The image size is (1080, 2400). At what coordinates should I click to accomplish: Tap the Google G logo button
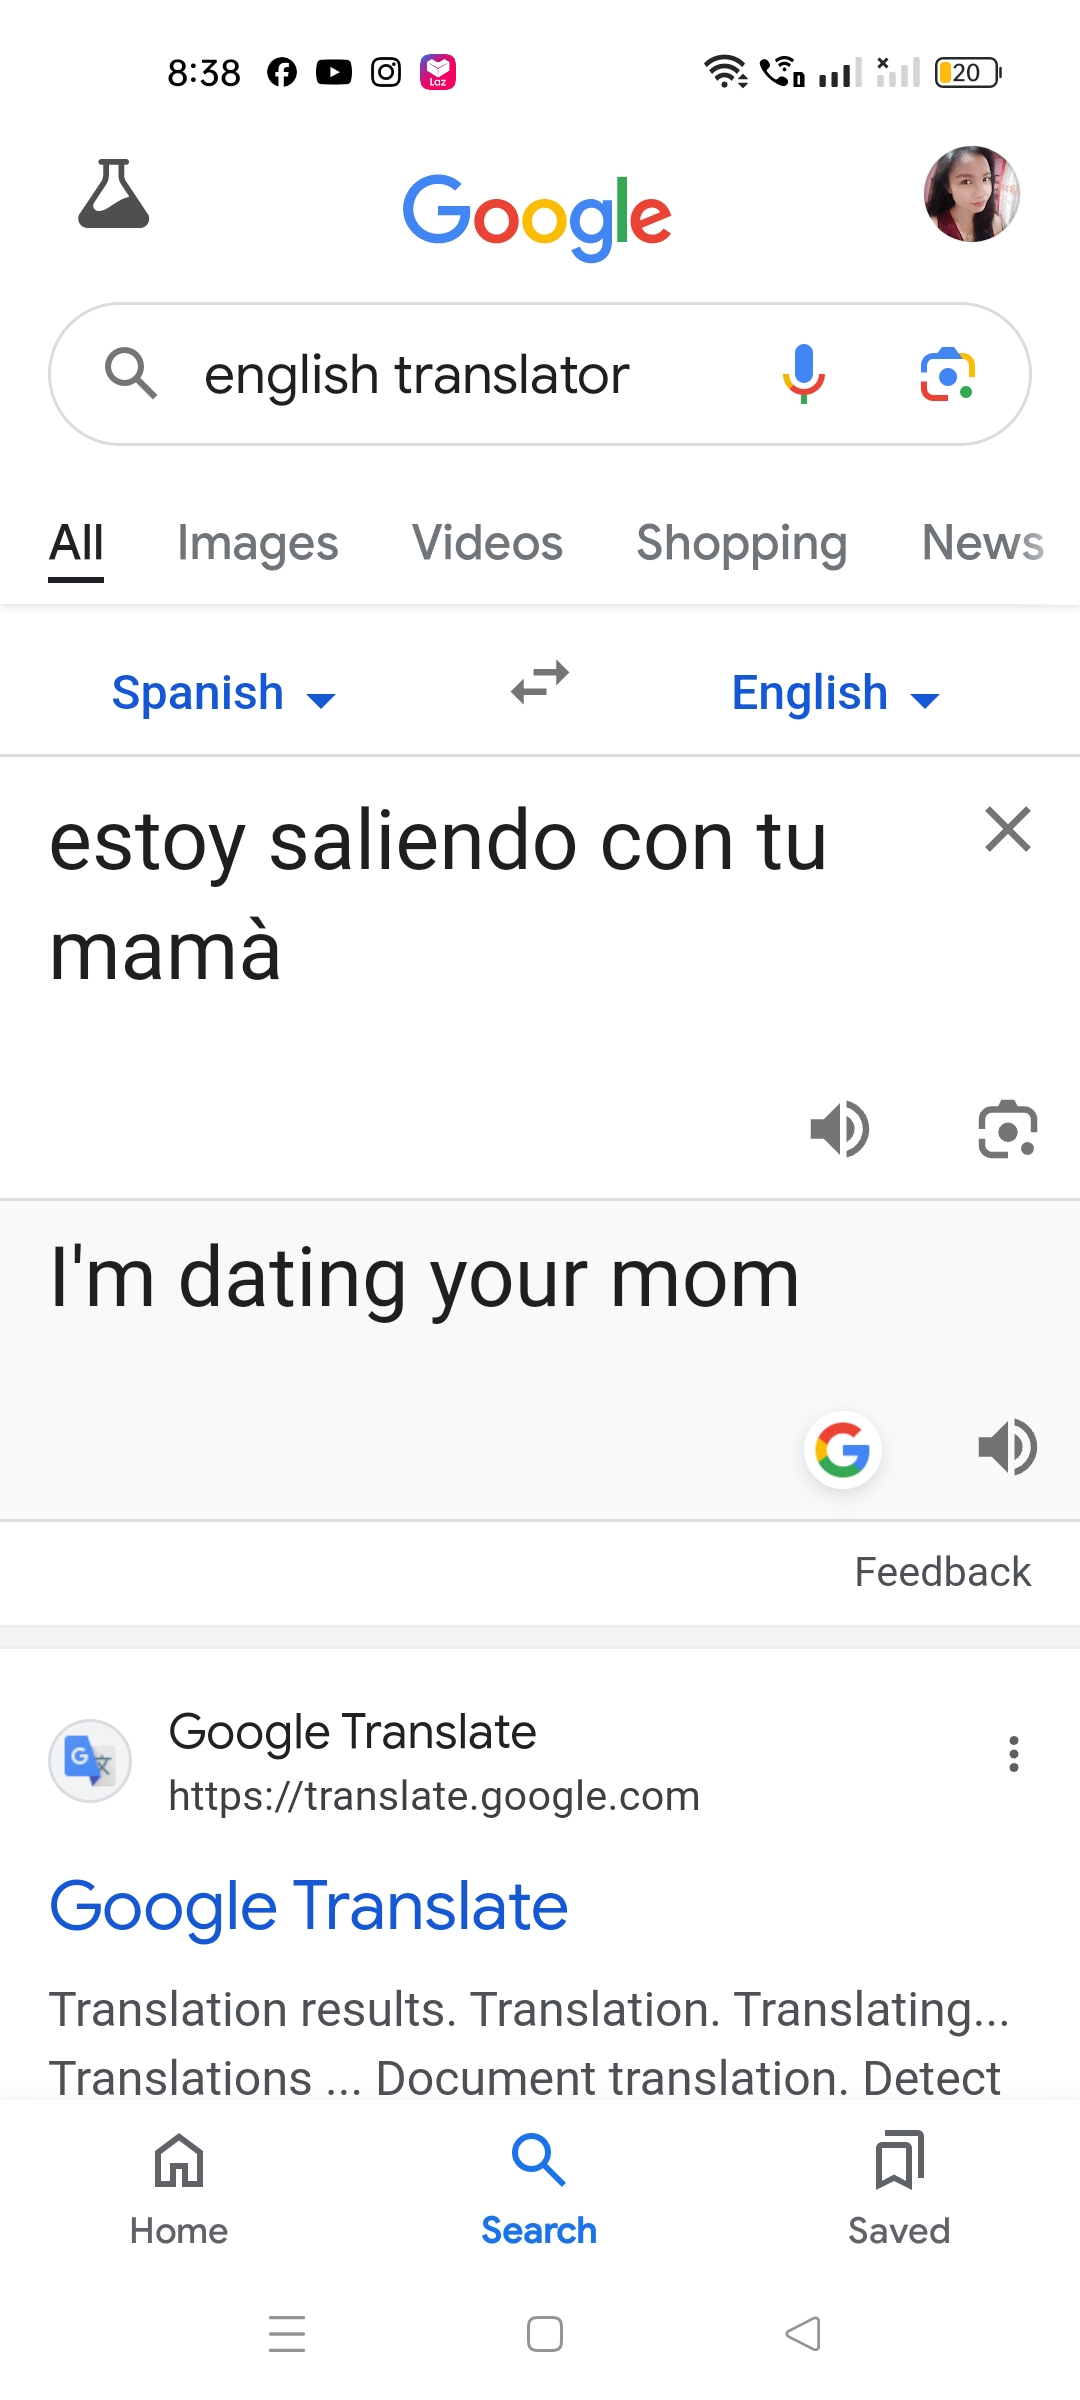842,1449
